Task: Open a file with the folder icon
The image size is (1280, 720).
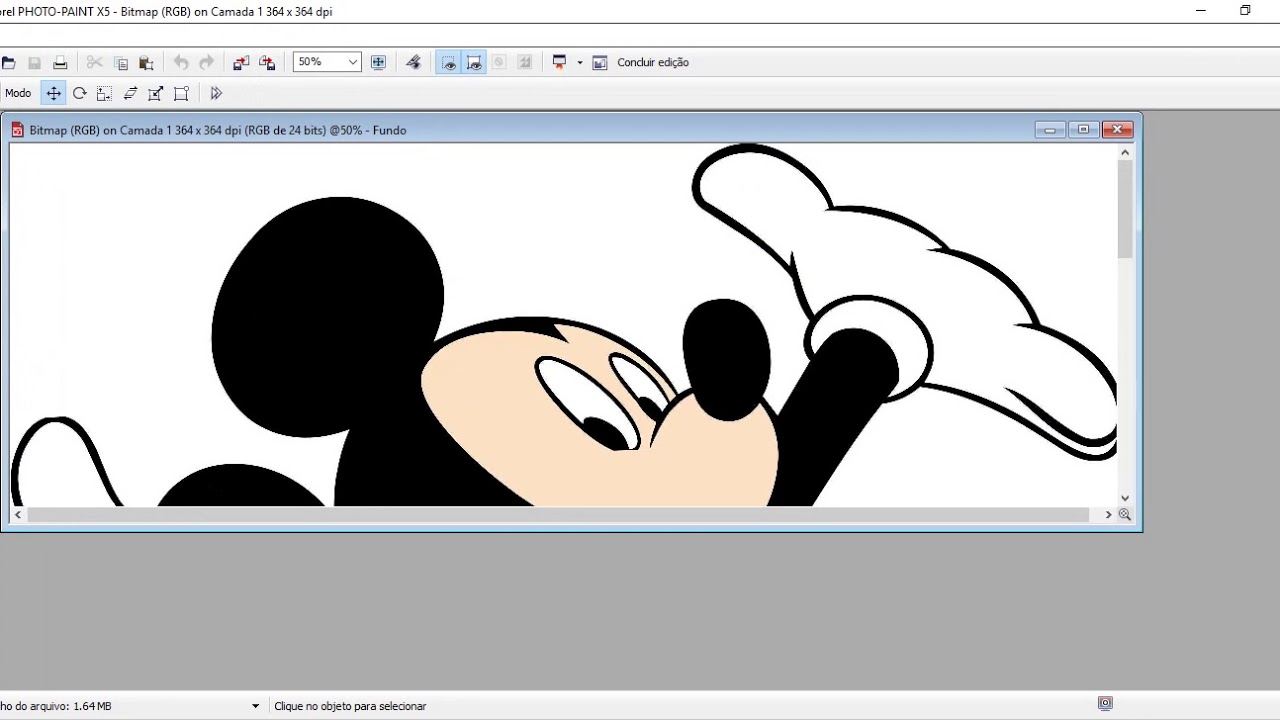Action: point(8,62)
